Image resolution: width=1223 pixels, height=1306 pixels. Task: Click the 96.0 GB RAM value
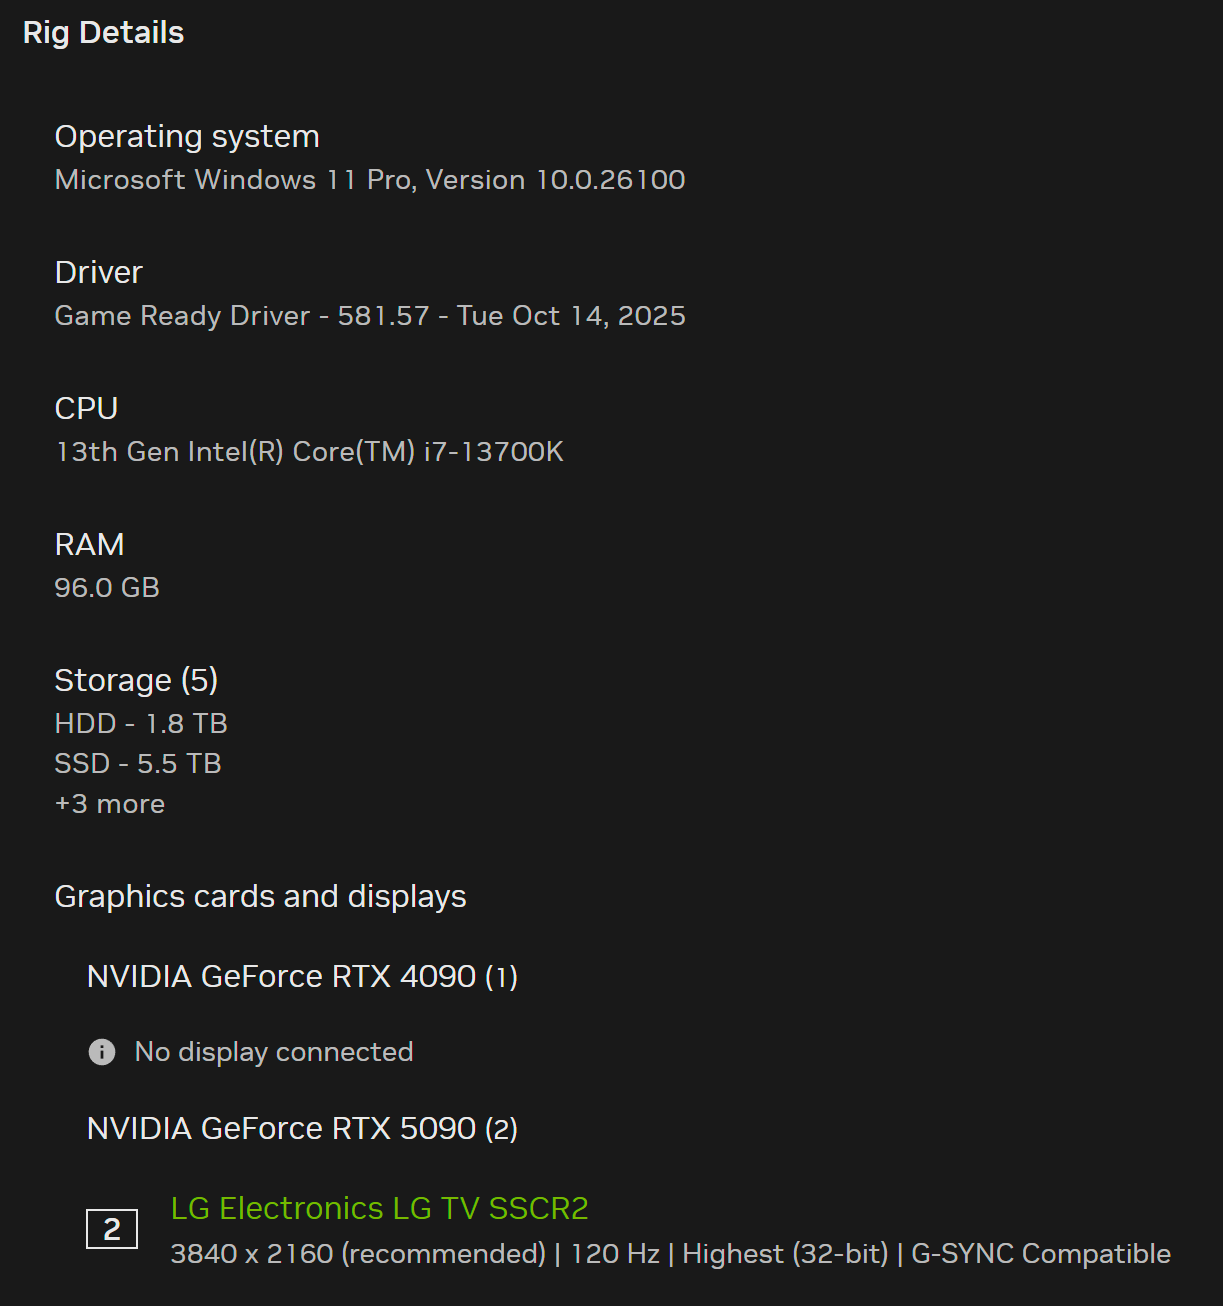[x=107, y=588]
